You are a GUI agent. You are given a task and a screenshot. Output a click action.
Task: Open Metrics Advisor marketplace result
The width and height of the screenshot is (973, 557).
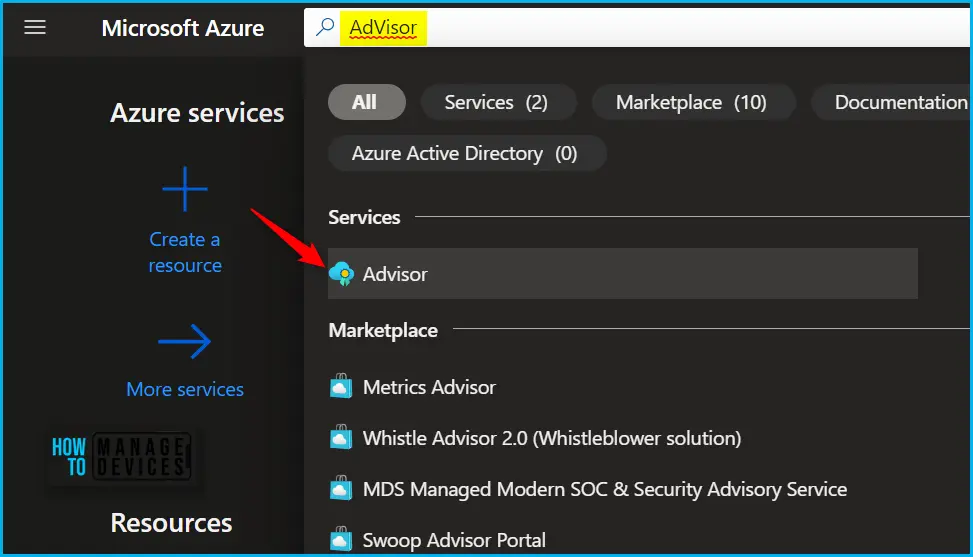(429, 387)
